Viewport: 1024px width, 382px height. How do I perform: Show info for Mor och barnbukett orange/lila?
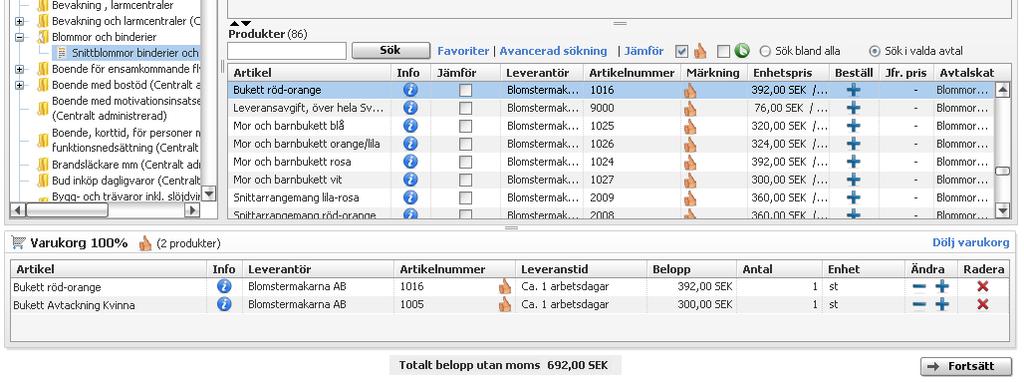click(410, 144)
